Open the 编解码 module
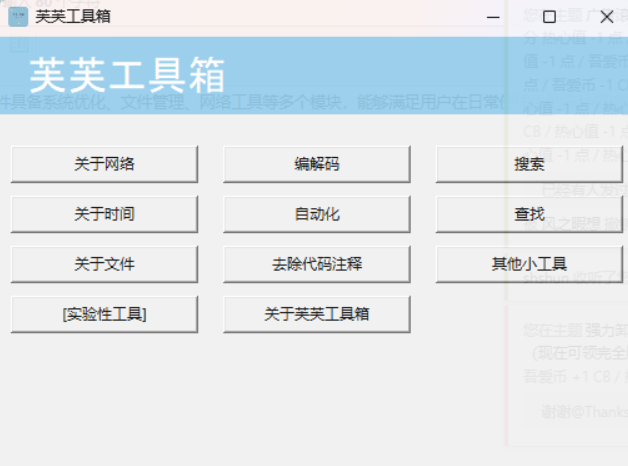Viewport: 628px width, 466px height. tap(317, 165)
